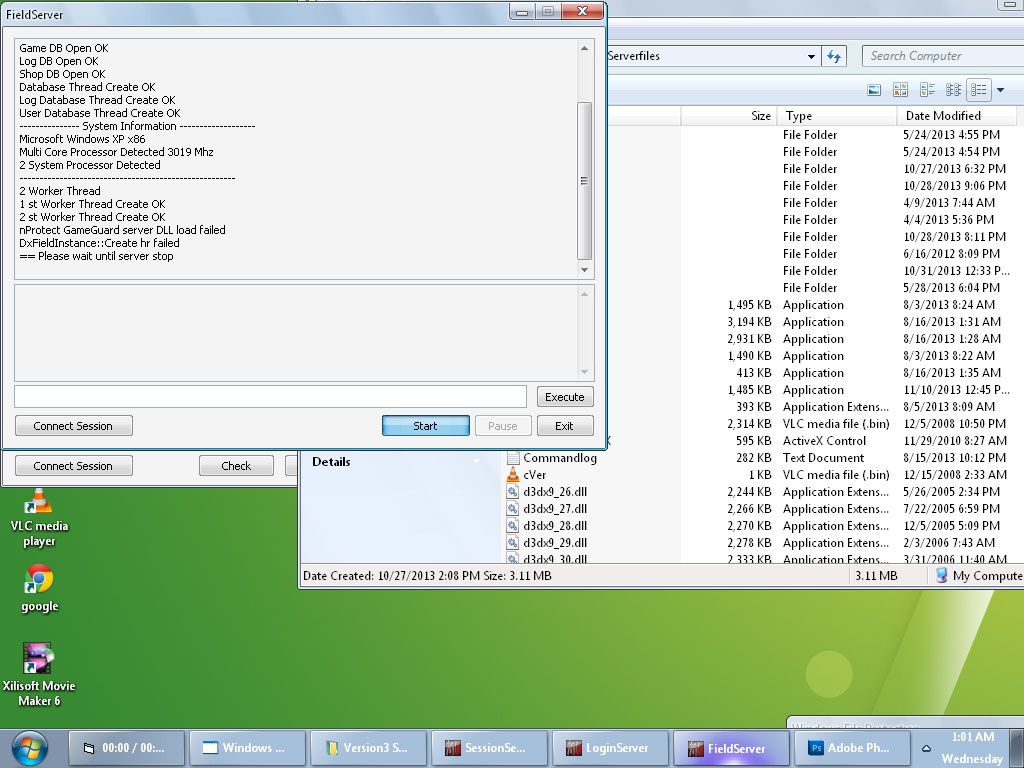Collapse the Details pane chevron
The width and height of the screenshot is (1024, 768).
(477, 462)
